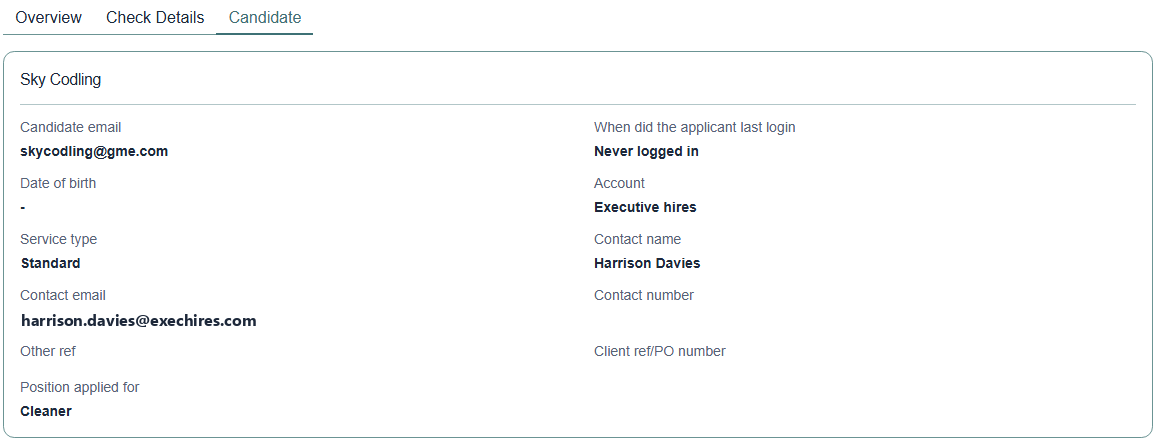Click the Never logged in value

[x=646, y=151]
